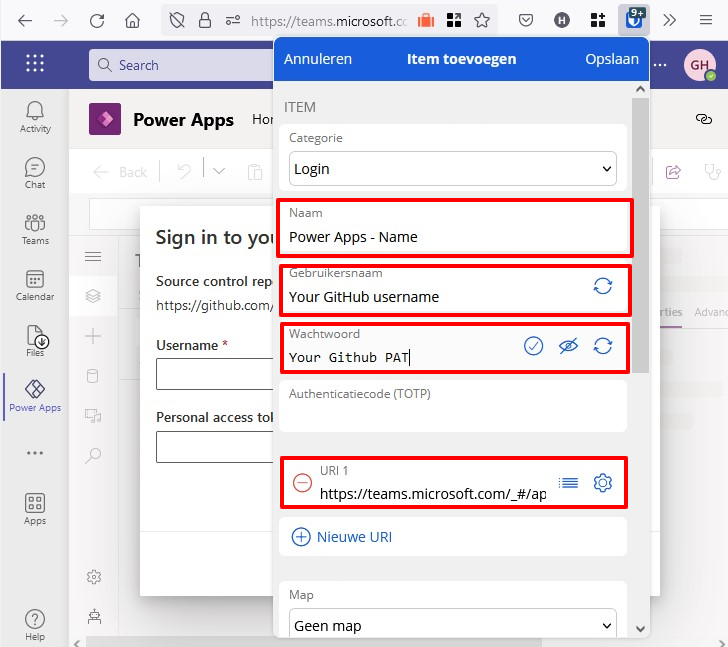The height and width of the screenshot is (647, 728).
Task: Generate a new password with refresh icon
Action: pyautogui.click(x=603, y=346)
